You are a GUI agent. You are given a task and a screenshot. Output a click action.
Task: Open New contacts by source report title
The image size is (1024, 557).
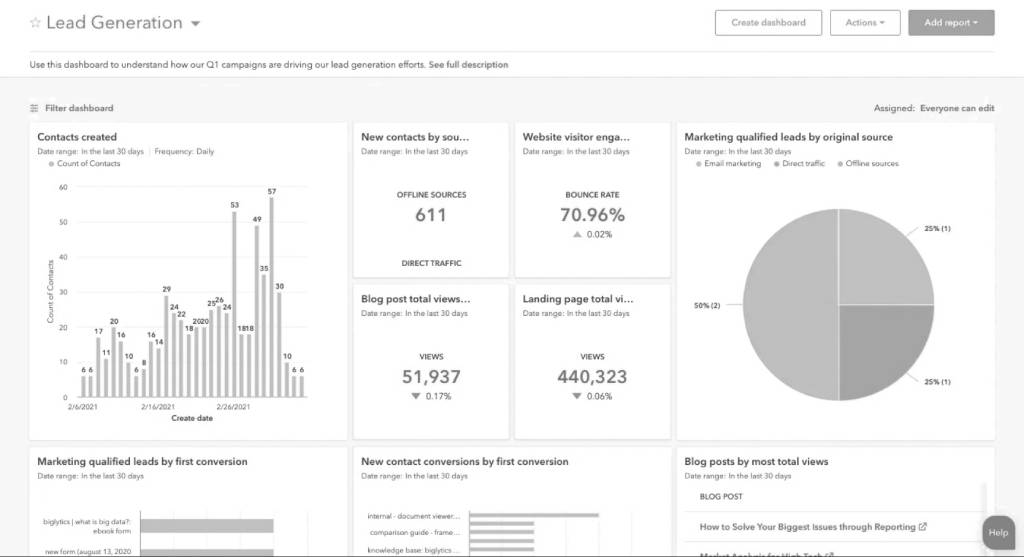click(415, 137)
